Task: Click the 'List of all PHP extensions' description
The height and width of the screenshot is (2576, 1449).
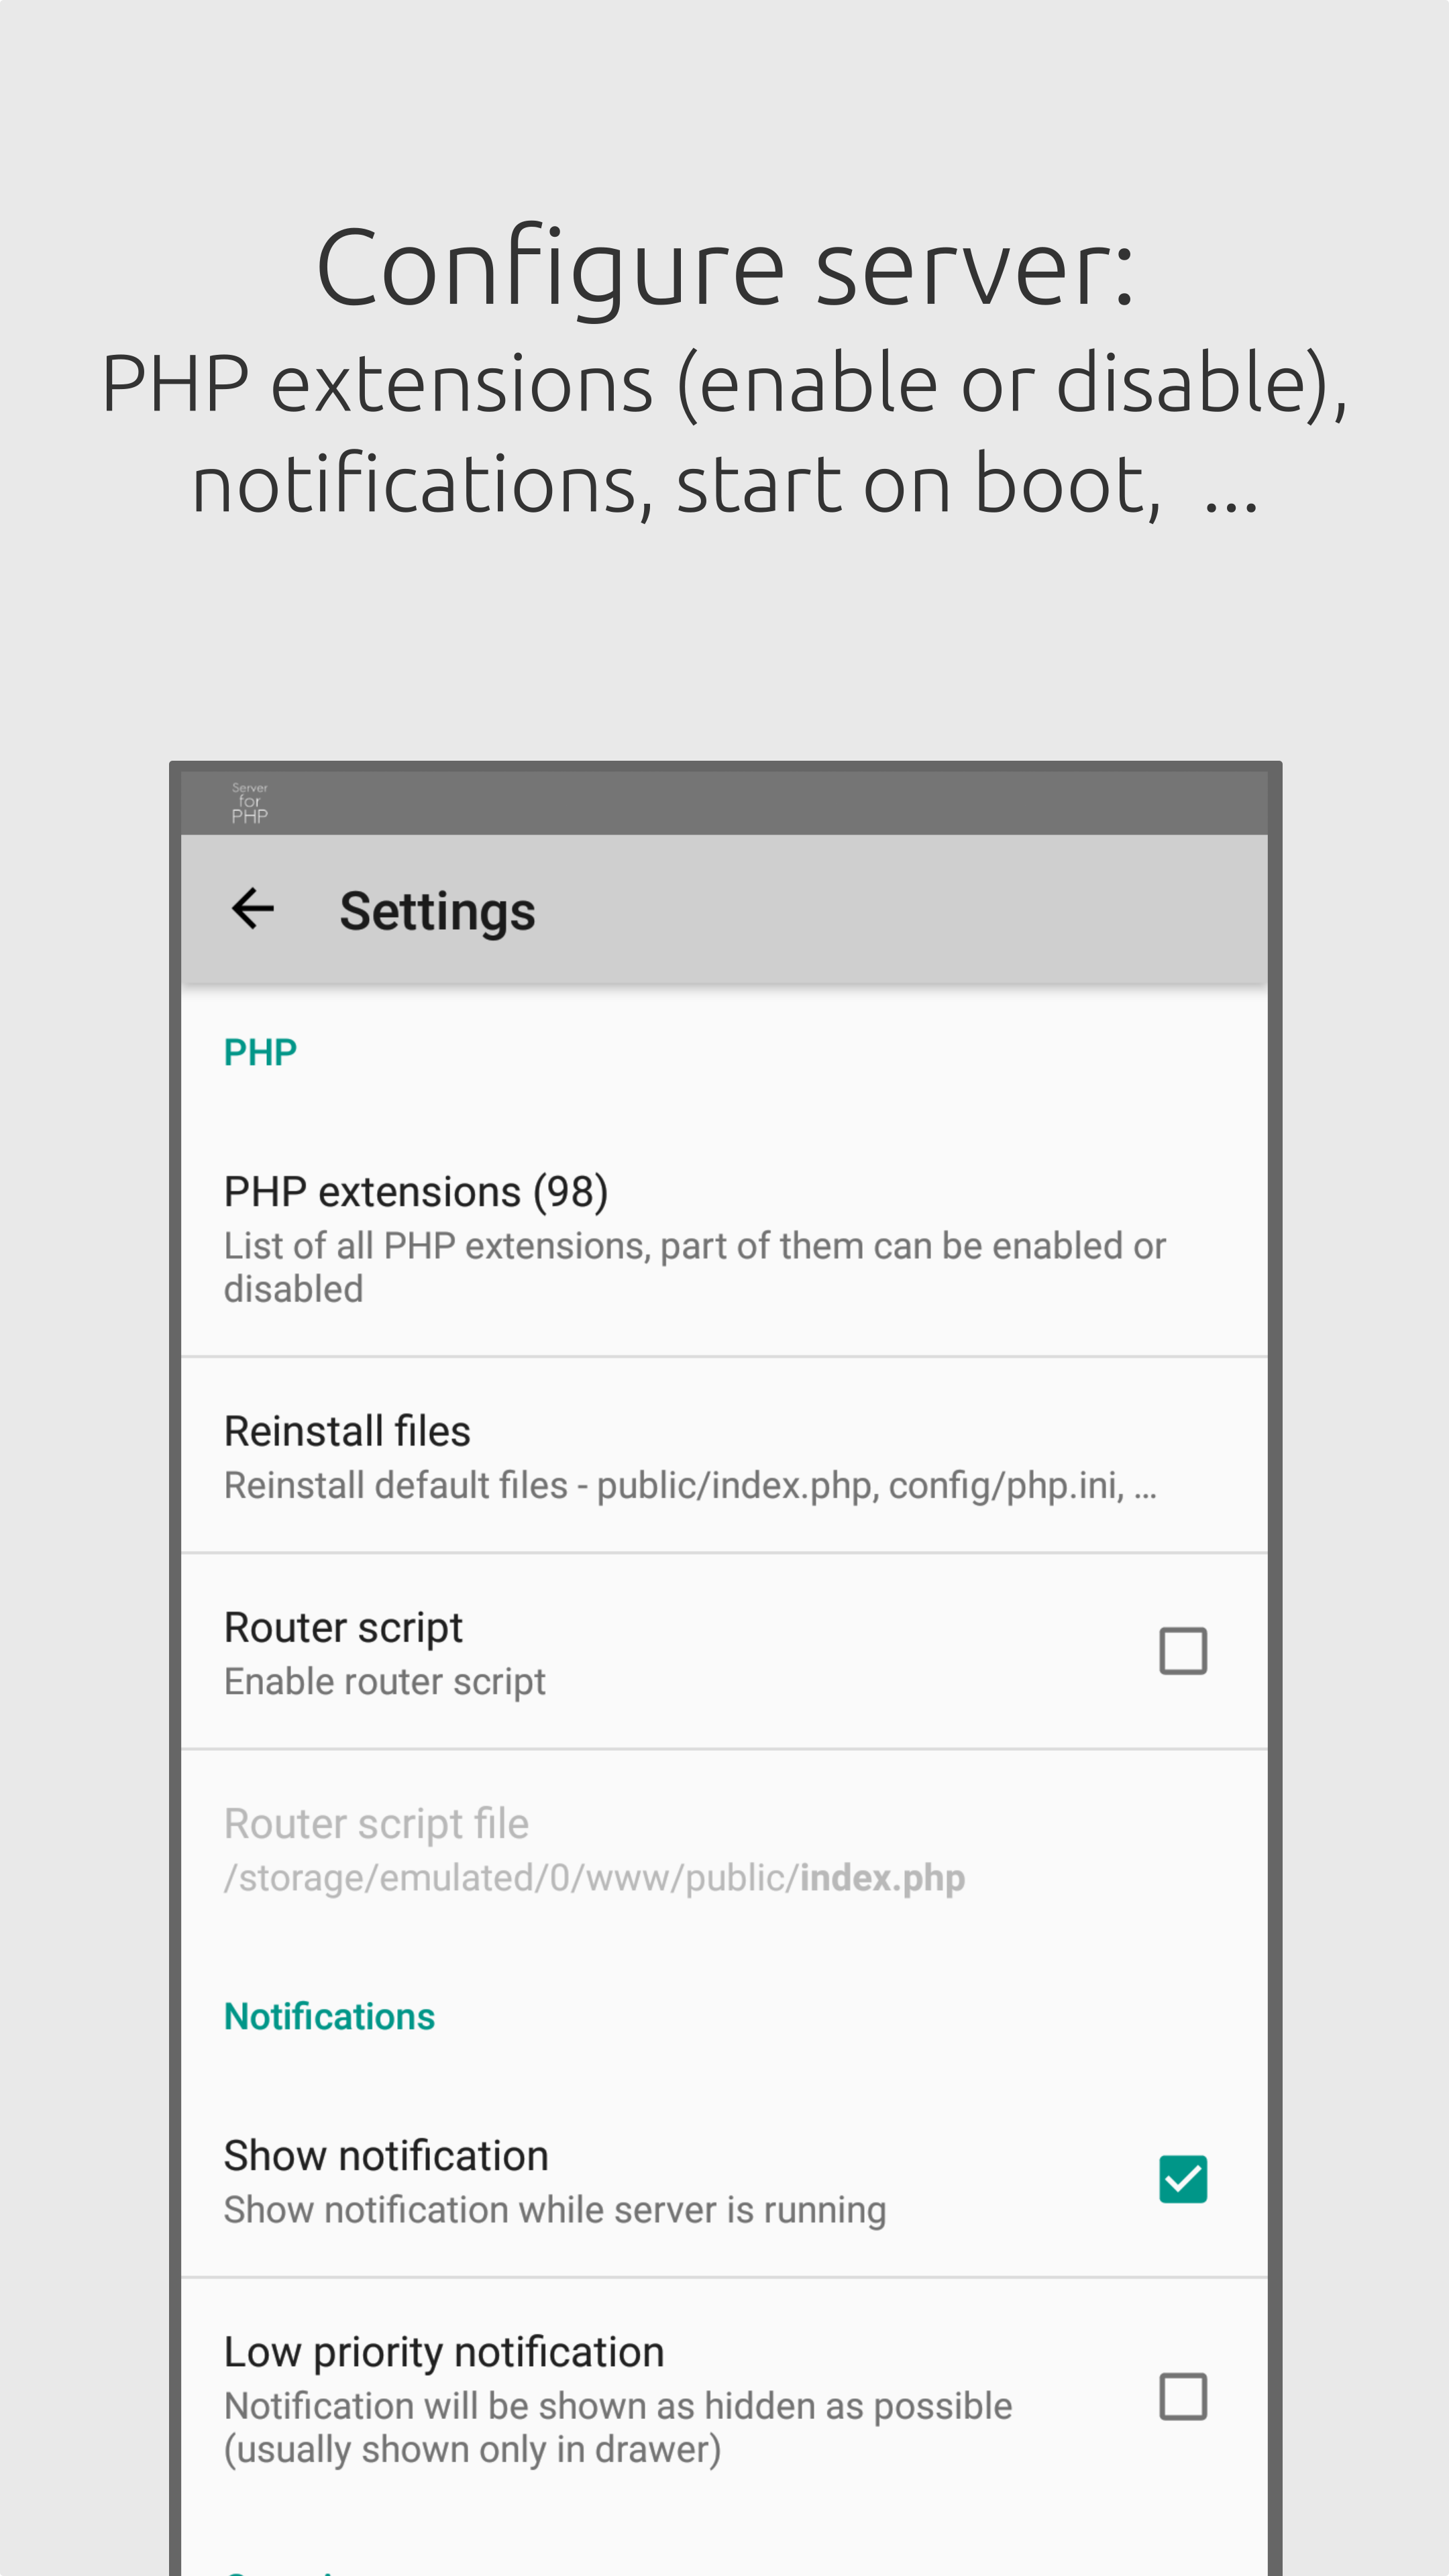Action: tap(694, 1267)
